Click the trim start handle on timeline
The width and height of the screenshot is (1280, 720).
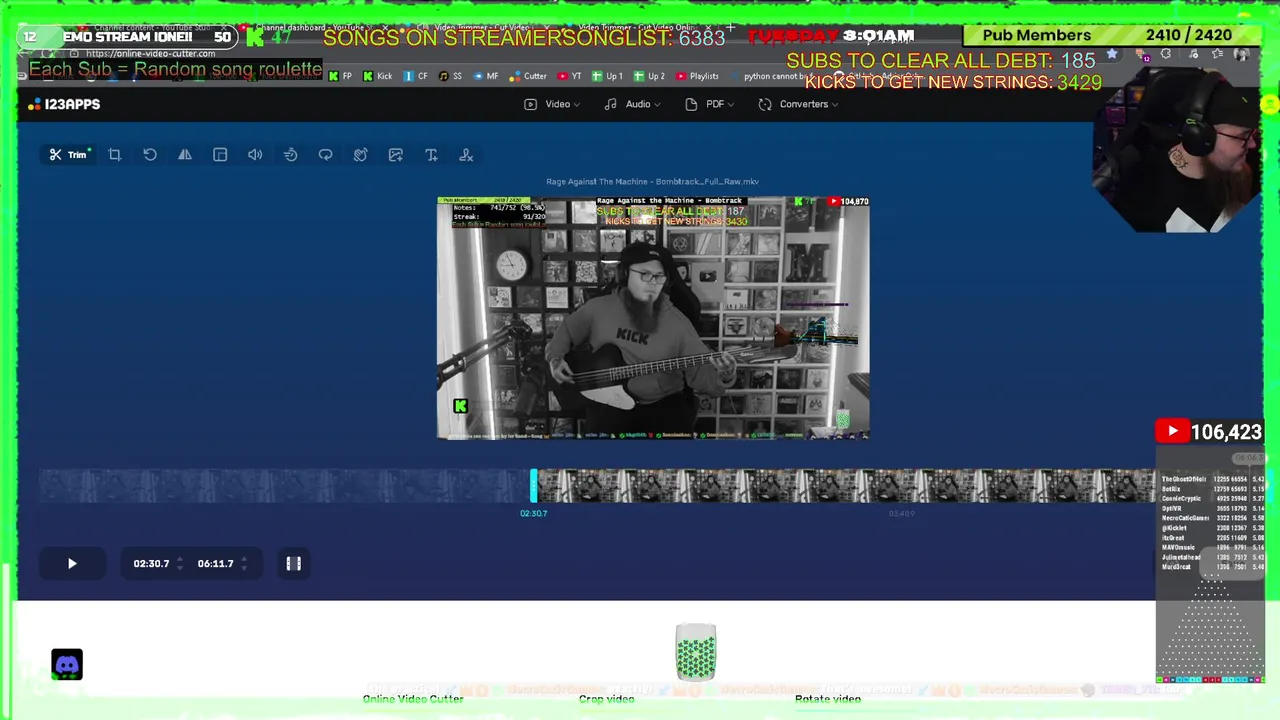coord(534,486)
